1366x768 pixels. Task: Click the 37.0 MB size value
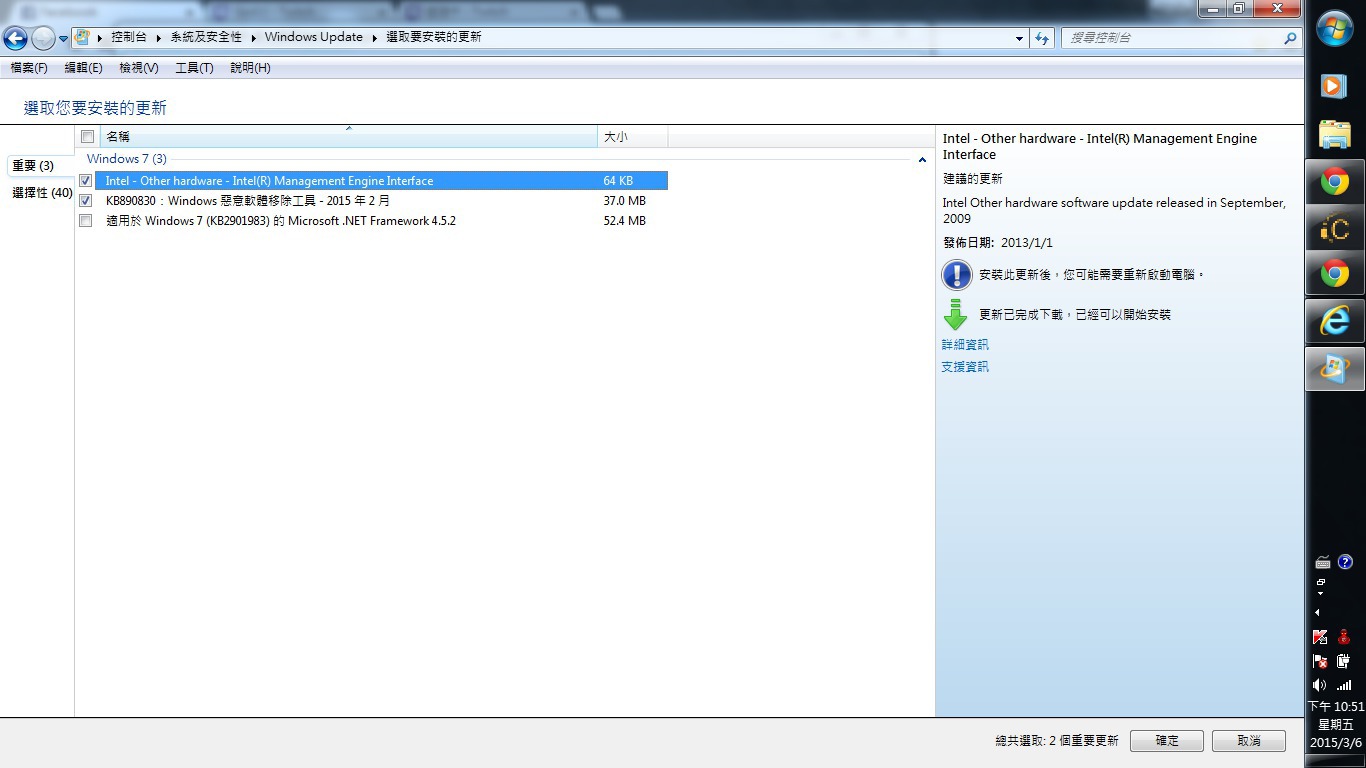625,201
